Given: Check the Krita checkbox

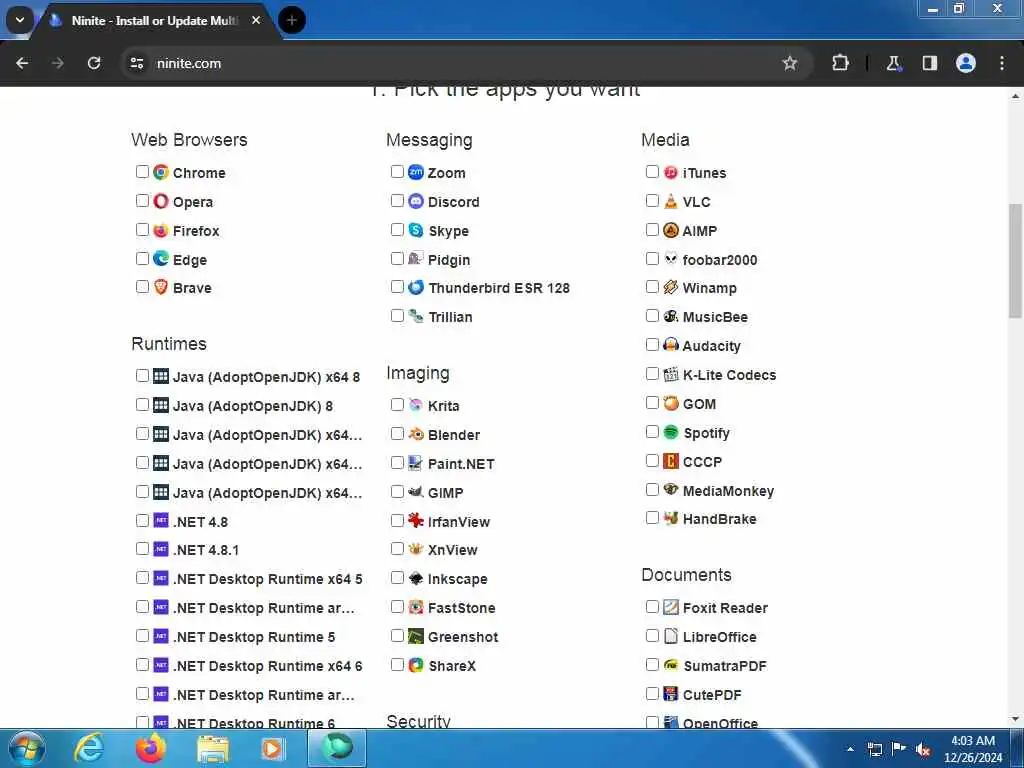Looking at the screenshot, I should 397,405.
